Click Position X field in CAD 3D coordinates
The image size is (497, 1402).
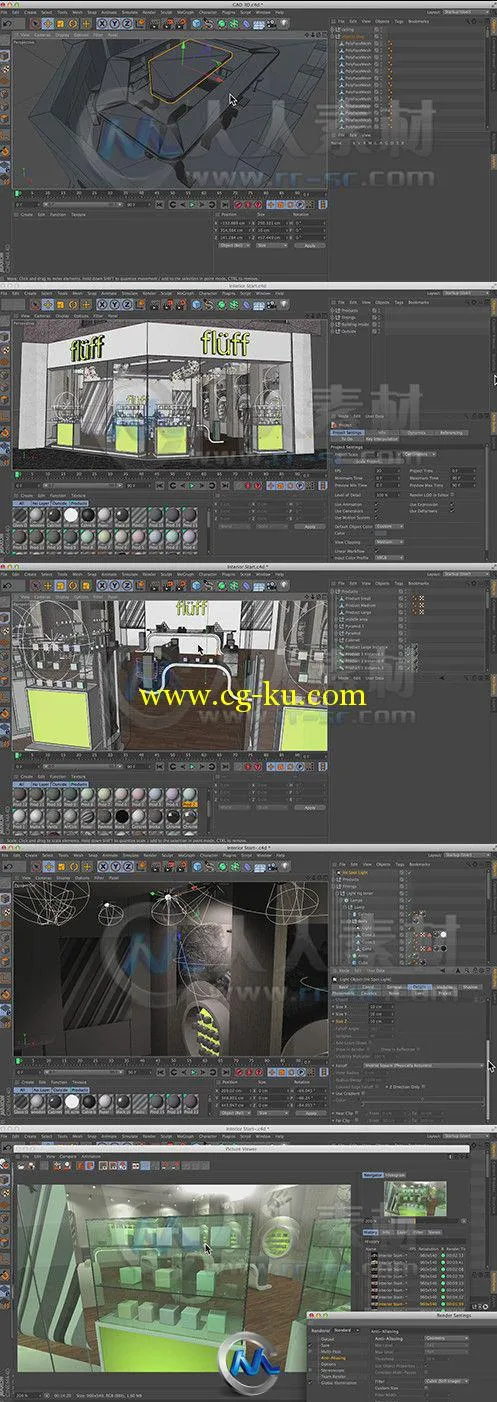click(234, 221)
